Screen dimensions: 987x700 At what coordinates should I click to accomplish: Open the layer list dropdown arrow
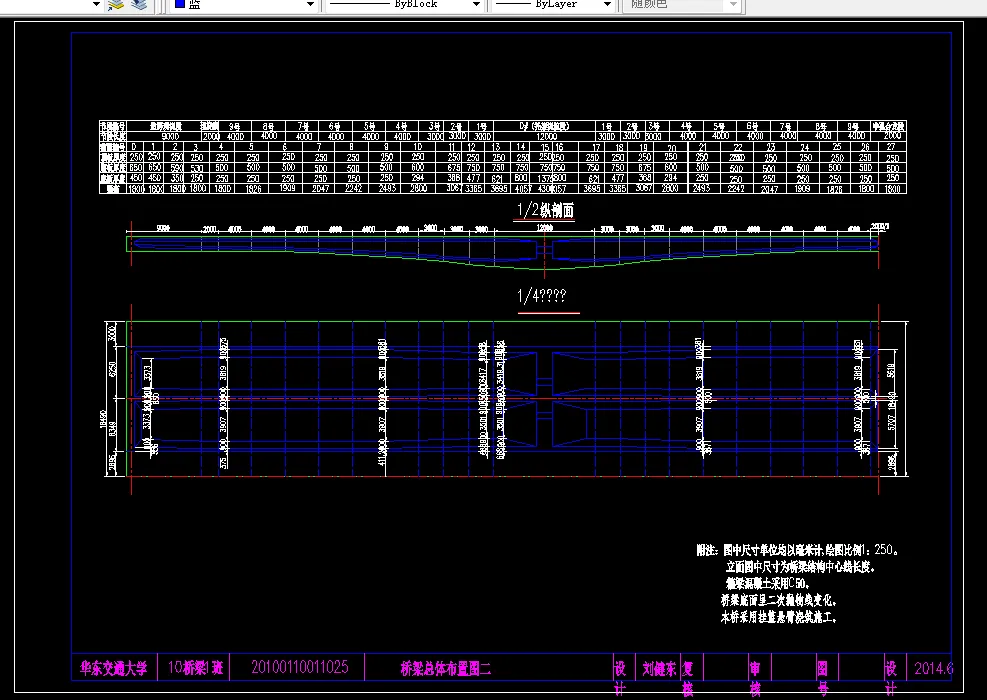pyautogui.click(x=96, y=4)
